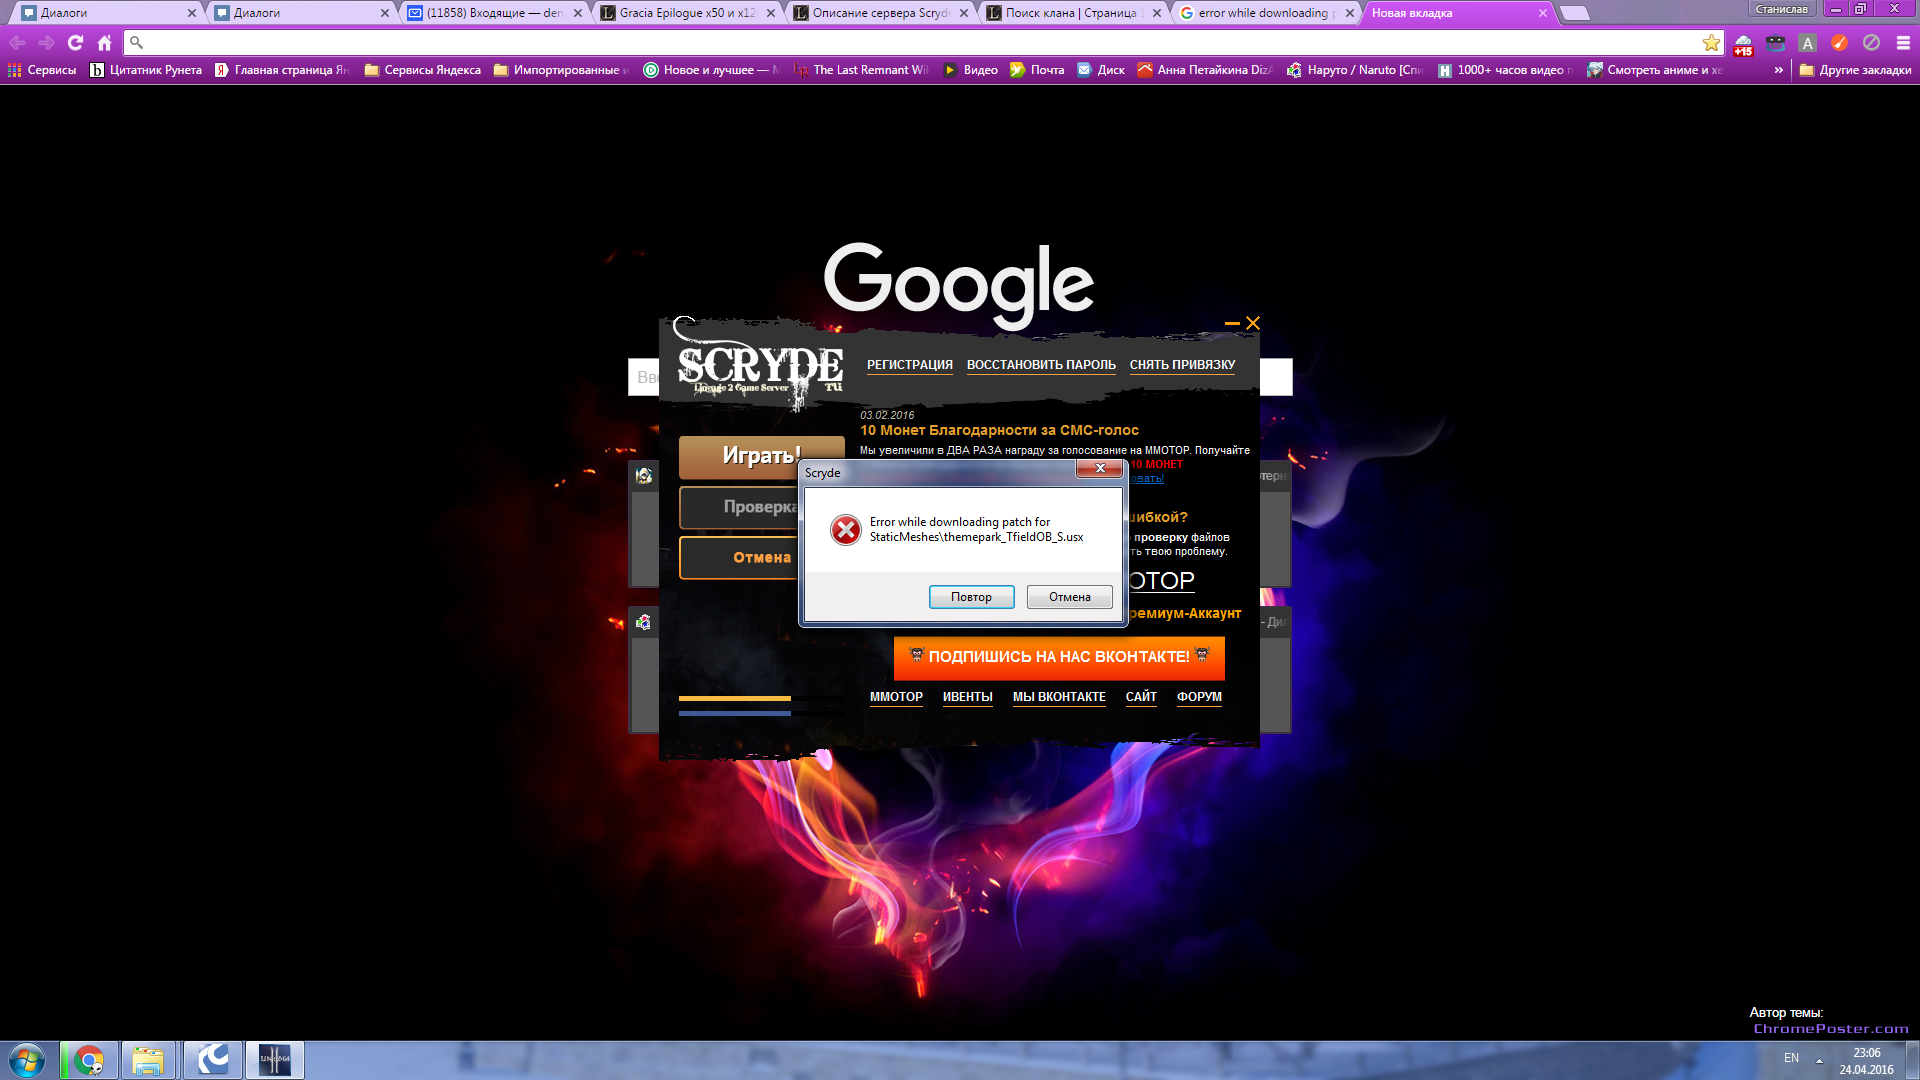Screen dimensions: 1920x1080
Task: Switch to the error while downloading tab
Action: 1262,13
